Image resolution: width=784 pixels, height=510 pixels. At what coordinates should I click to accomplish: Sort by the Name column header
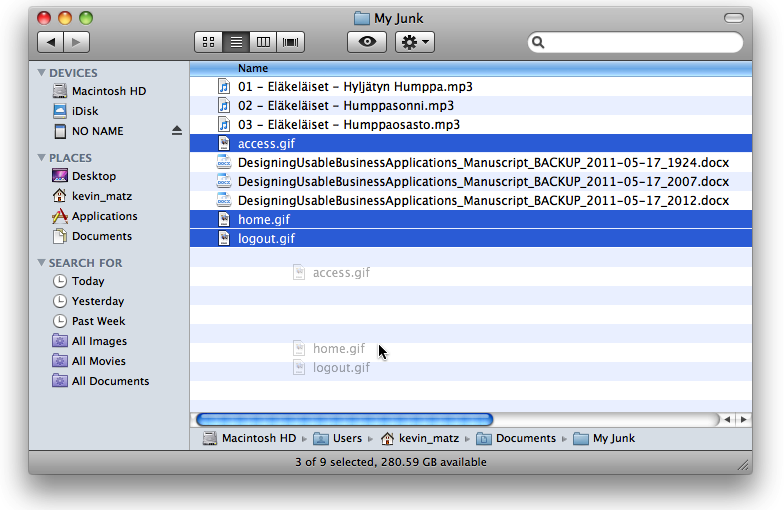[x=470, y=68]
